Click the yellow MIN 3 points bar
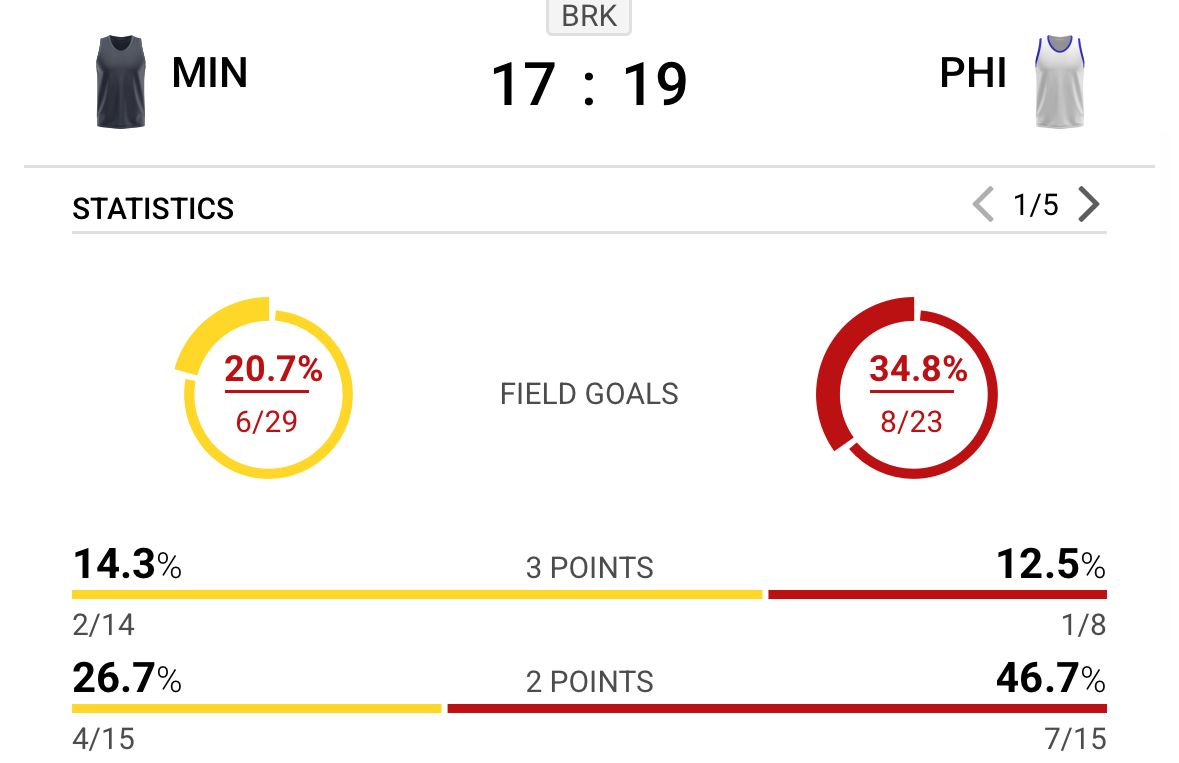 (417, 595)
